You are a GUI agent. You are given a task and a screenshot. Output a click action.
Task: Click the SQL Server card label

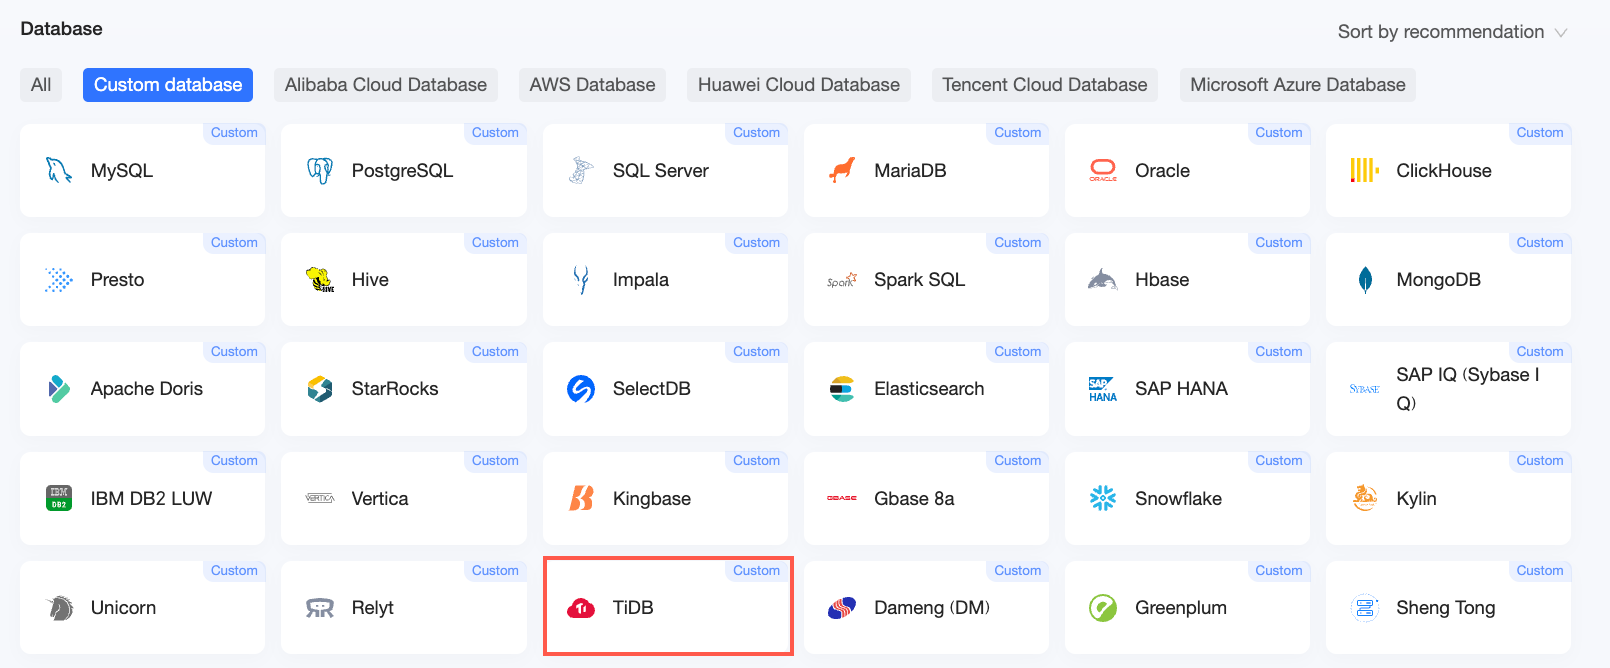click(x=661, y=171)
